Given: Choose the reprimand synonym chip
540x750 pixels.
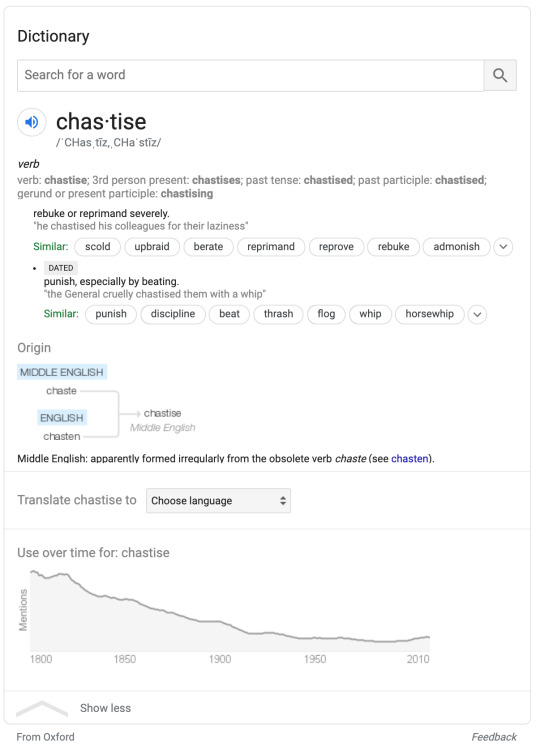Looking at the screenshot, I should tap(271, 247).
